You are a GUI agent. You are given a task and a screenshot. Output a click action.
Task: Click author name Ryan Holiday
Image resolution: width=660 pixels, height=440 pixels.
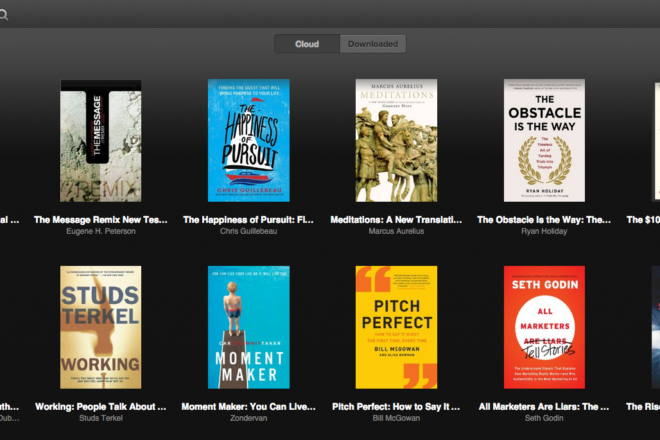pyautogui.click(x=544, y=231)
